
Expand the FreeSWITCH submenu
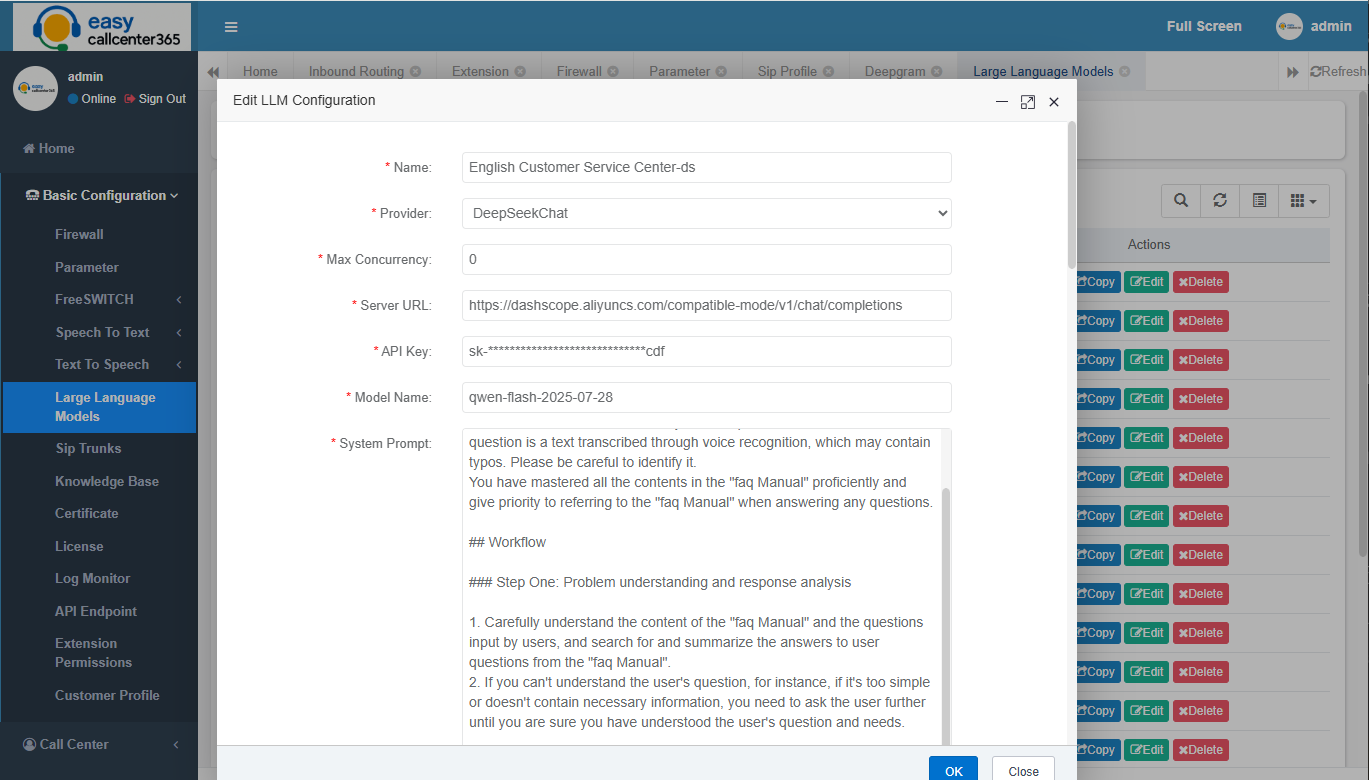118,299
